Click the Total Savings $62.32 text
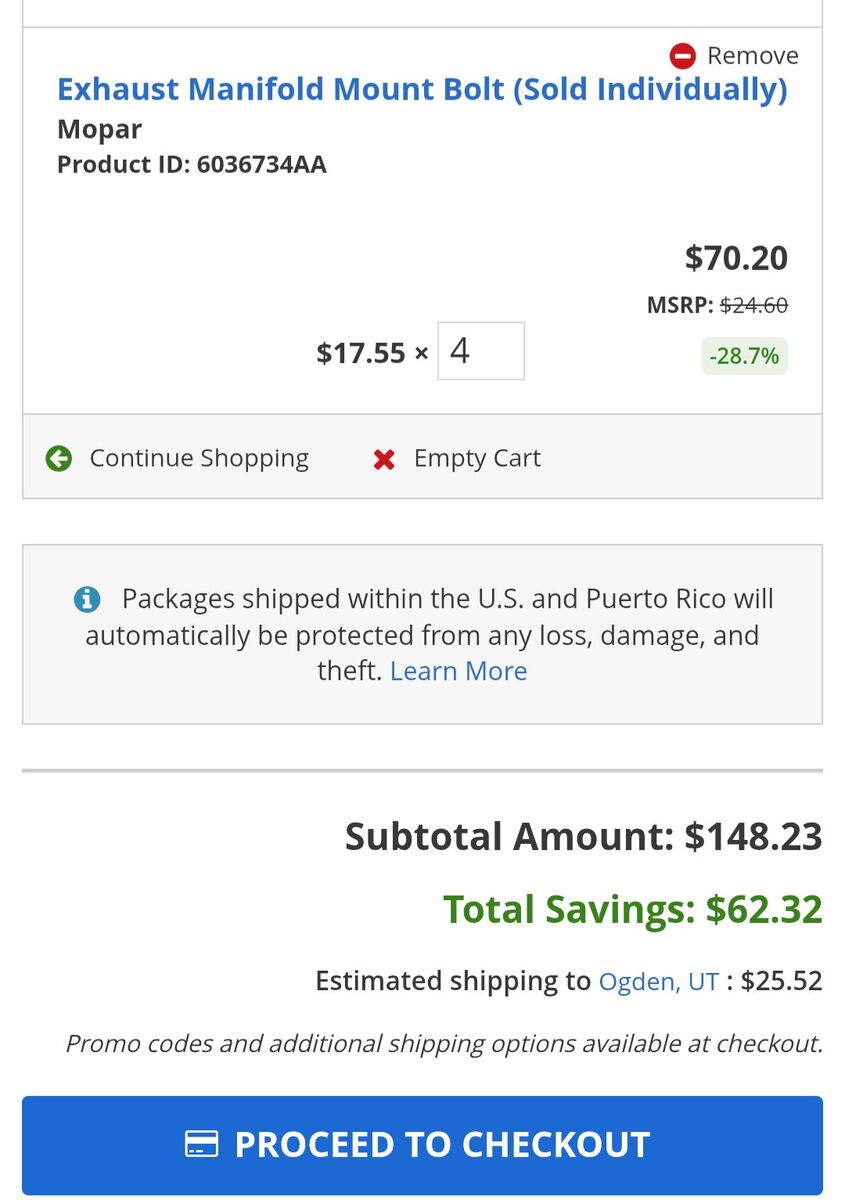The height and width of the screenshot is (1200, 845). point(632,909)
